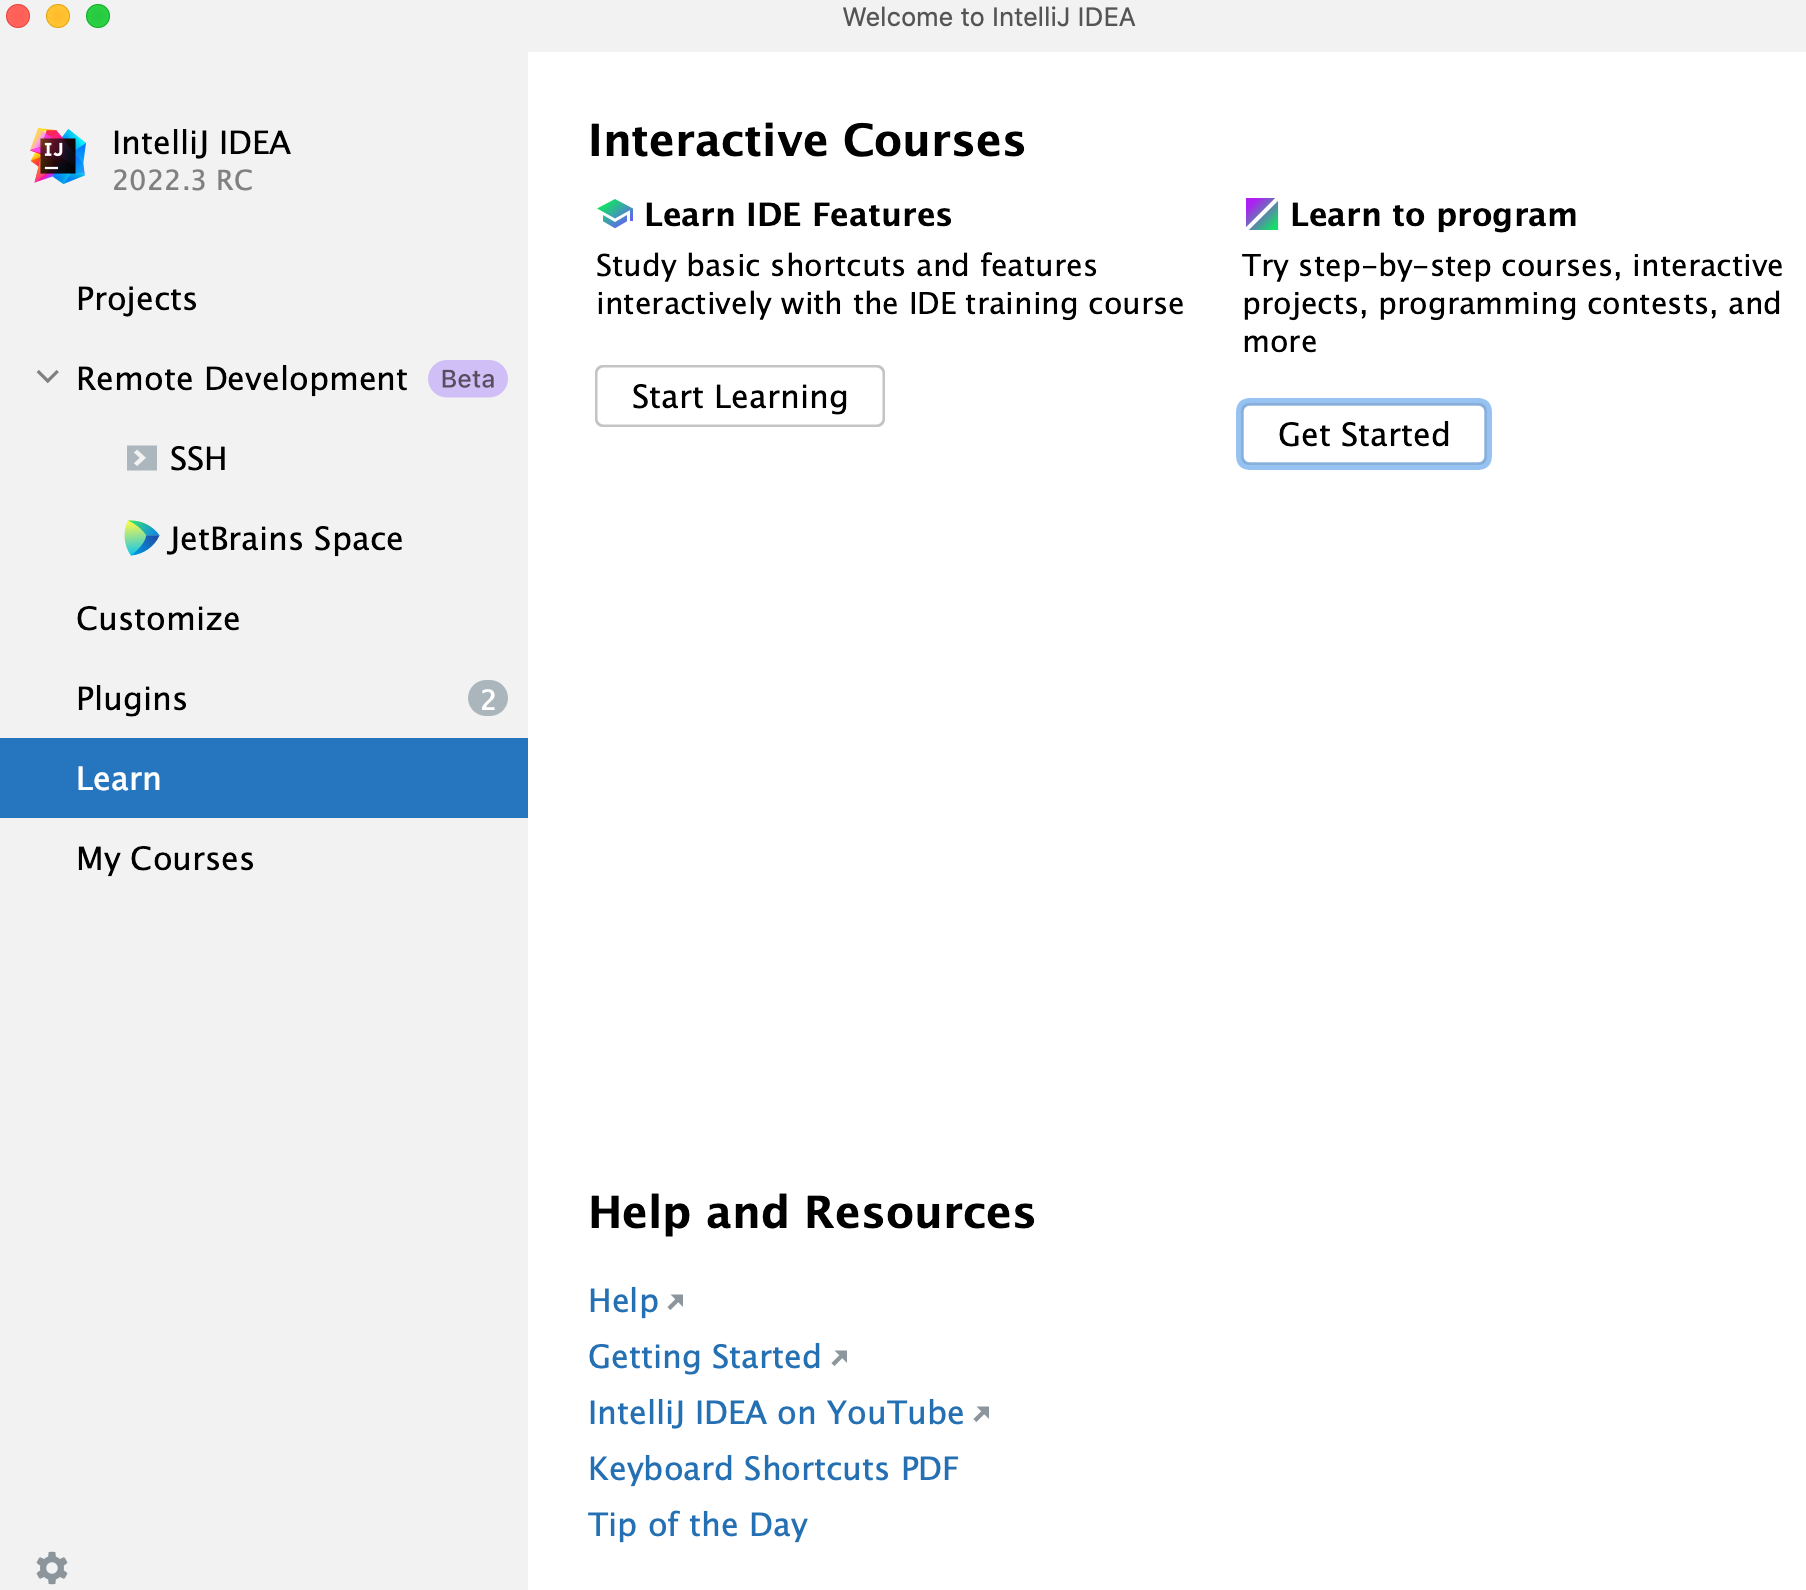Open the Tip of the Day link
1806x1590 pixels.
point(698,1524)
